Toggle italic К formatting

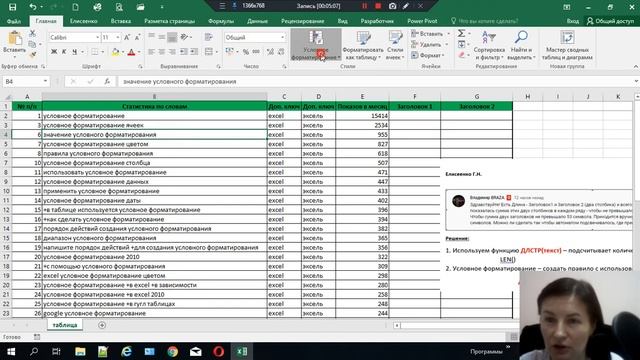tap(64, 52)
